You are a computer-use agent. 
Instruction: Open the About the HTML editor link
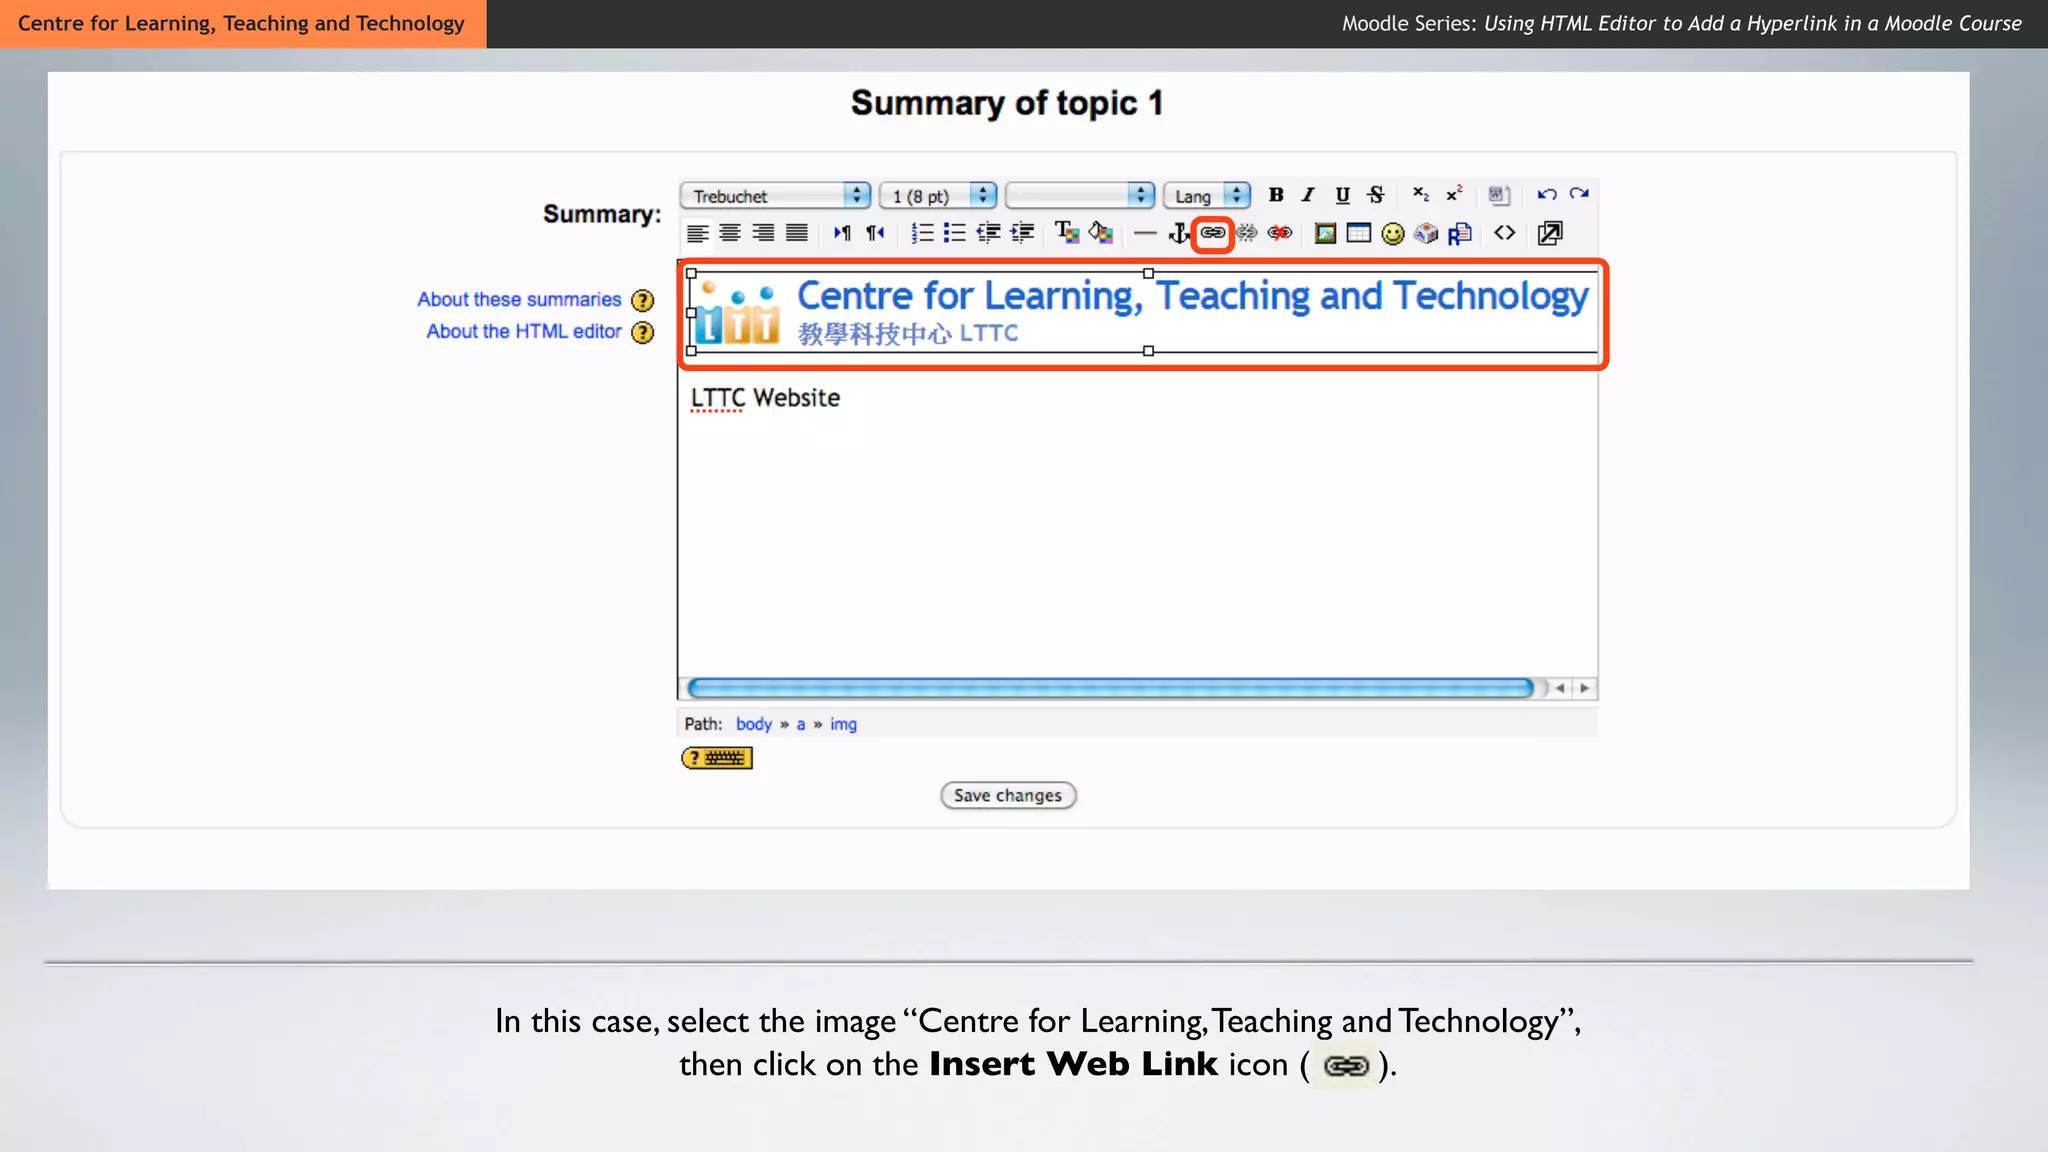pos(524,331)
